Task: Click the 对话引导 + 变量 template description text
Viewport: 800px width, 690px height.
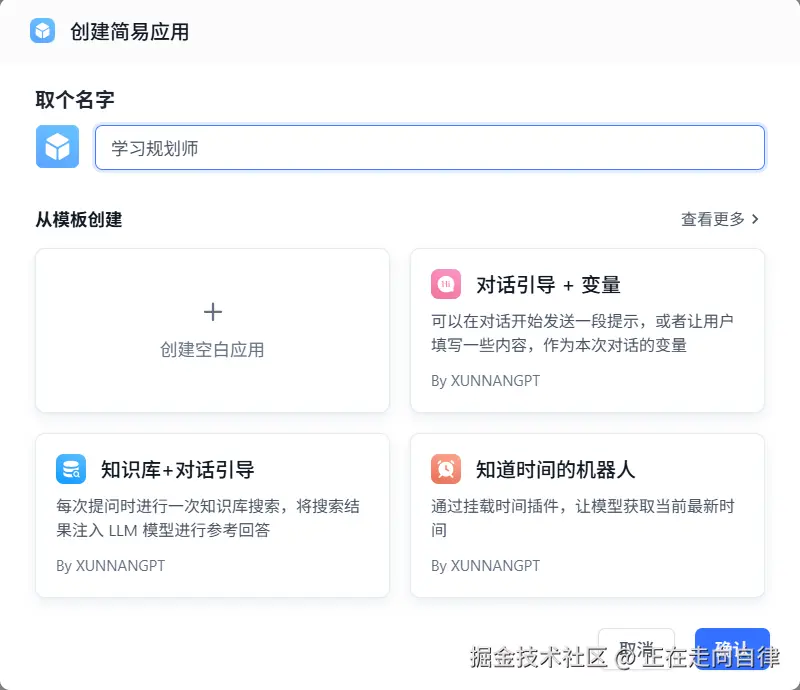Action: click(x=583, y=333)
